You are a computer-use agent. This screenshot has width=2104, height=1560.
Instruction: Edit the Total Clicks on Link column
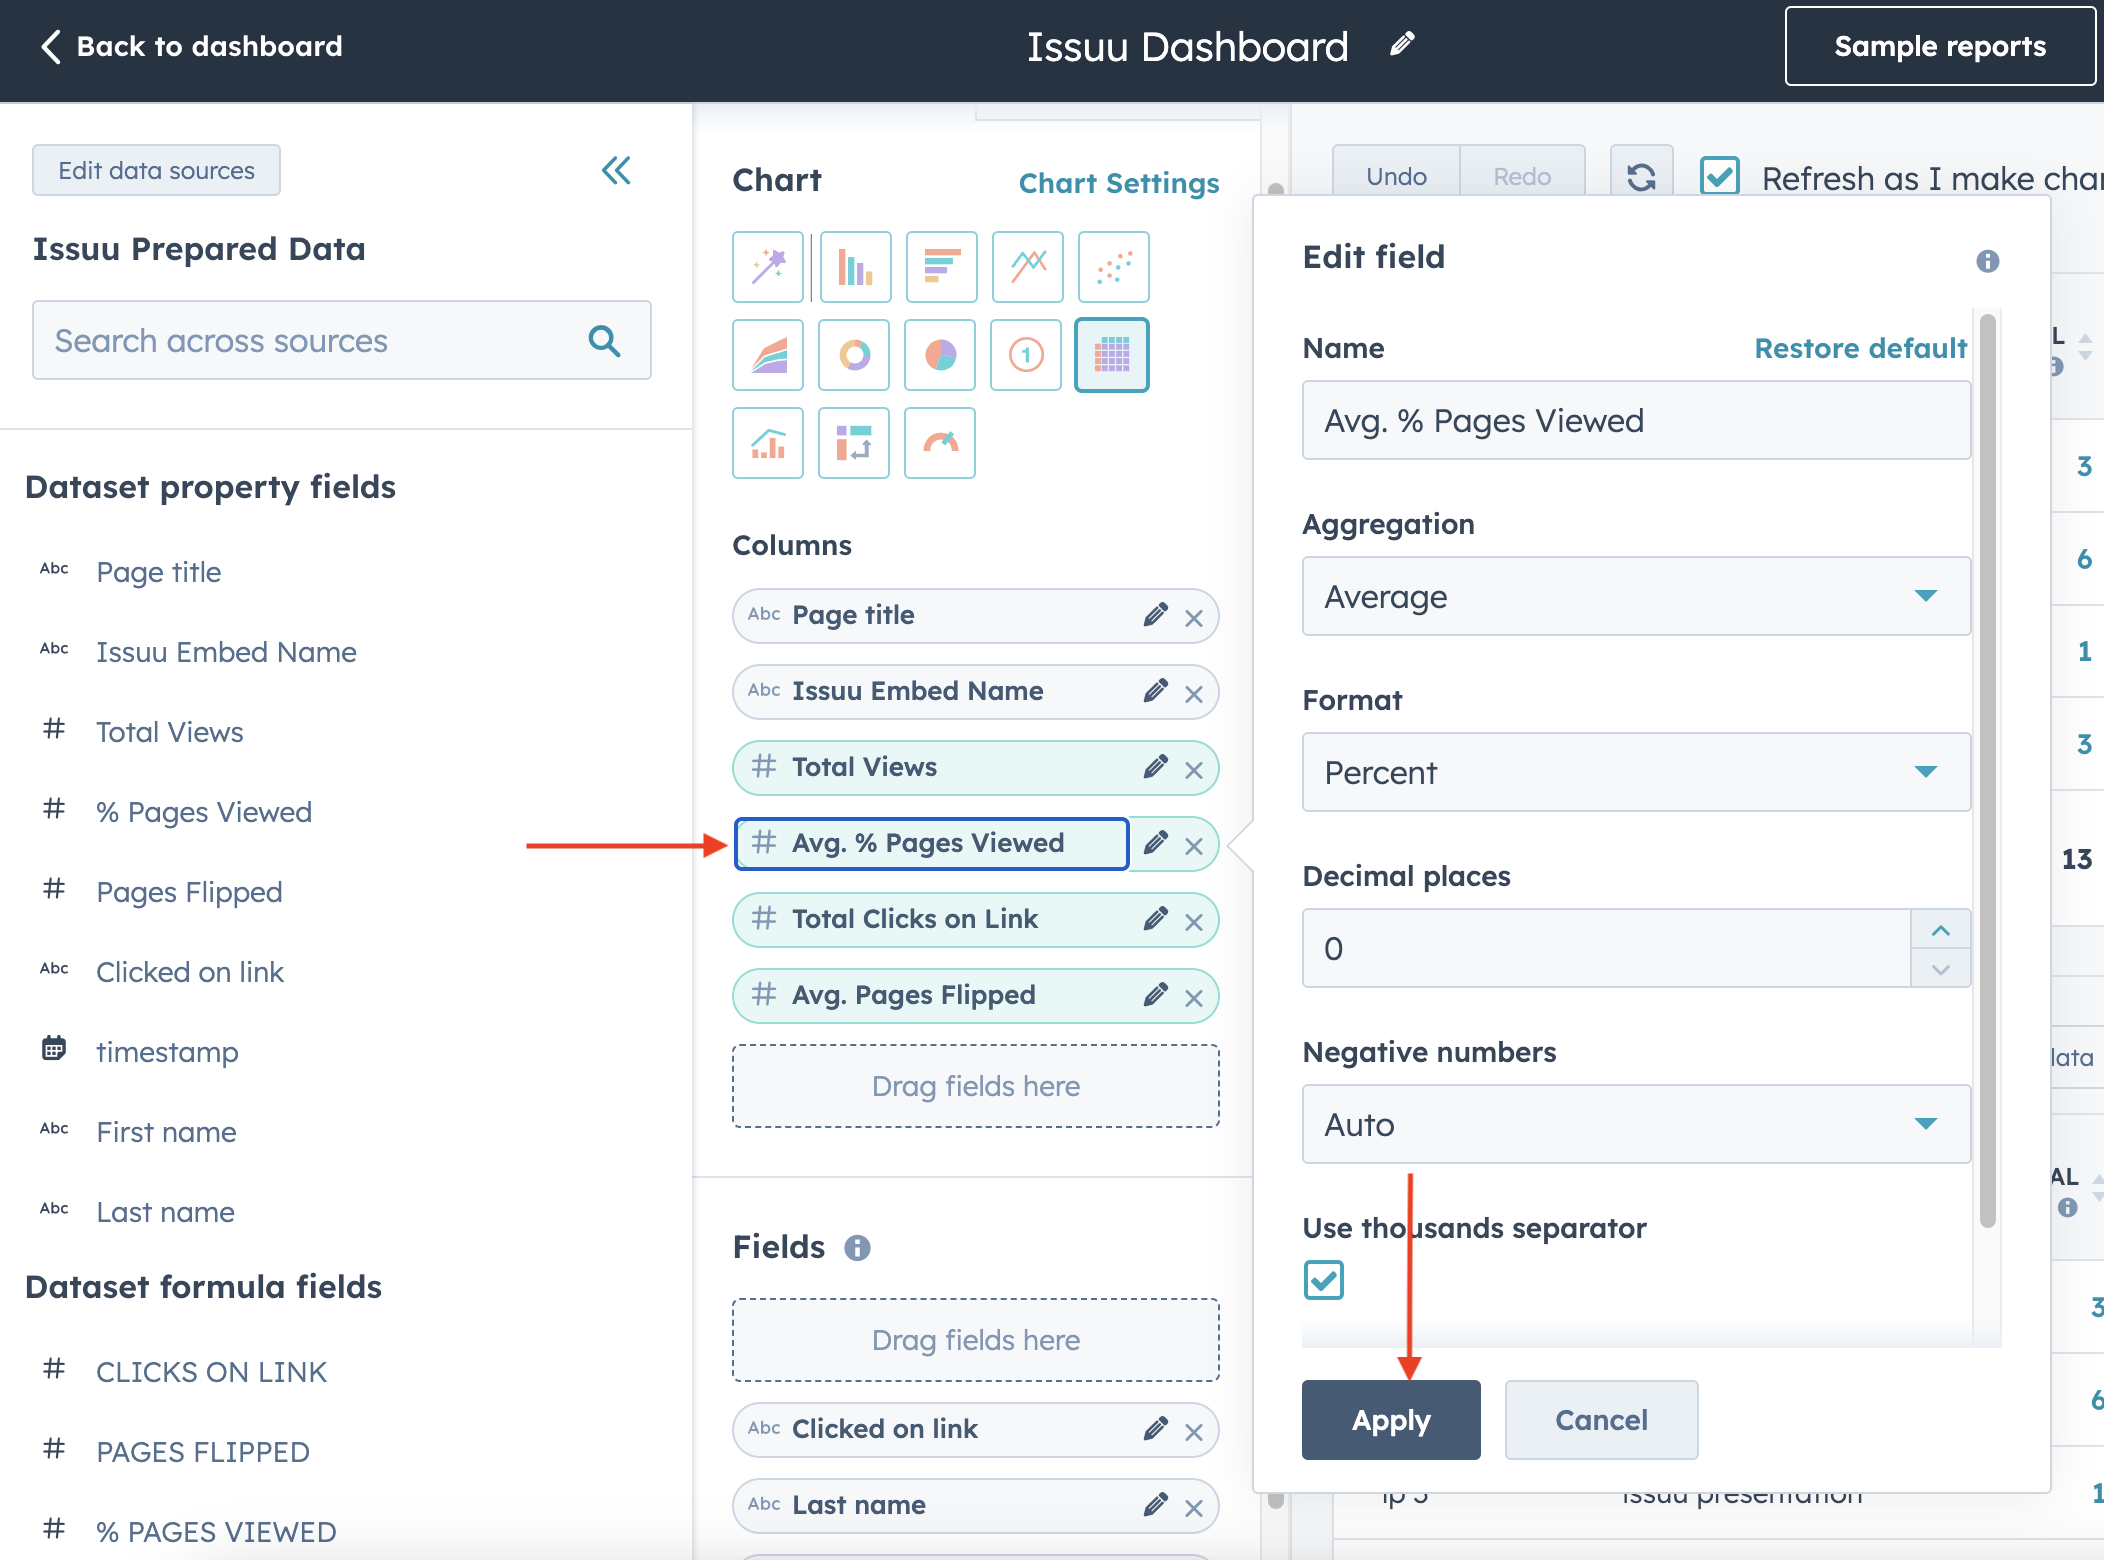pyautogui.click(x=1155, y=919)
